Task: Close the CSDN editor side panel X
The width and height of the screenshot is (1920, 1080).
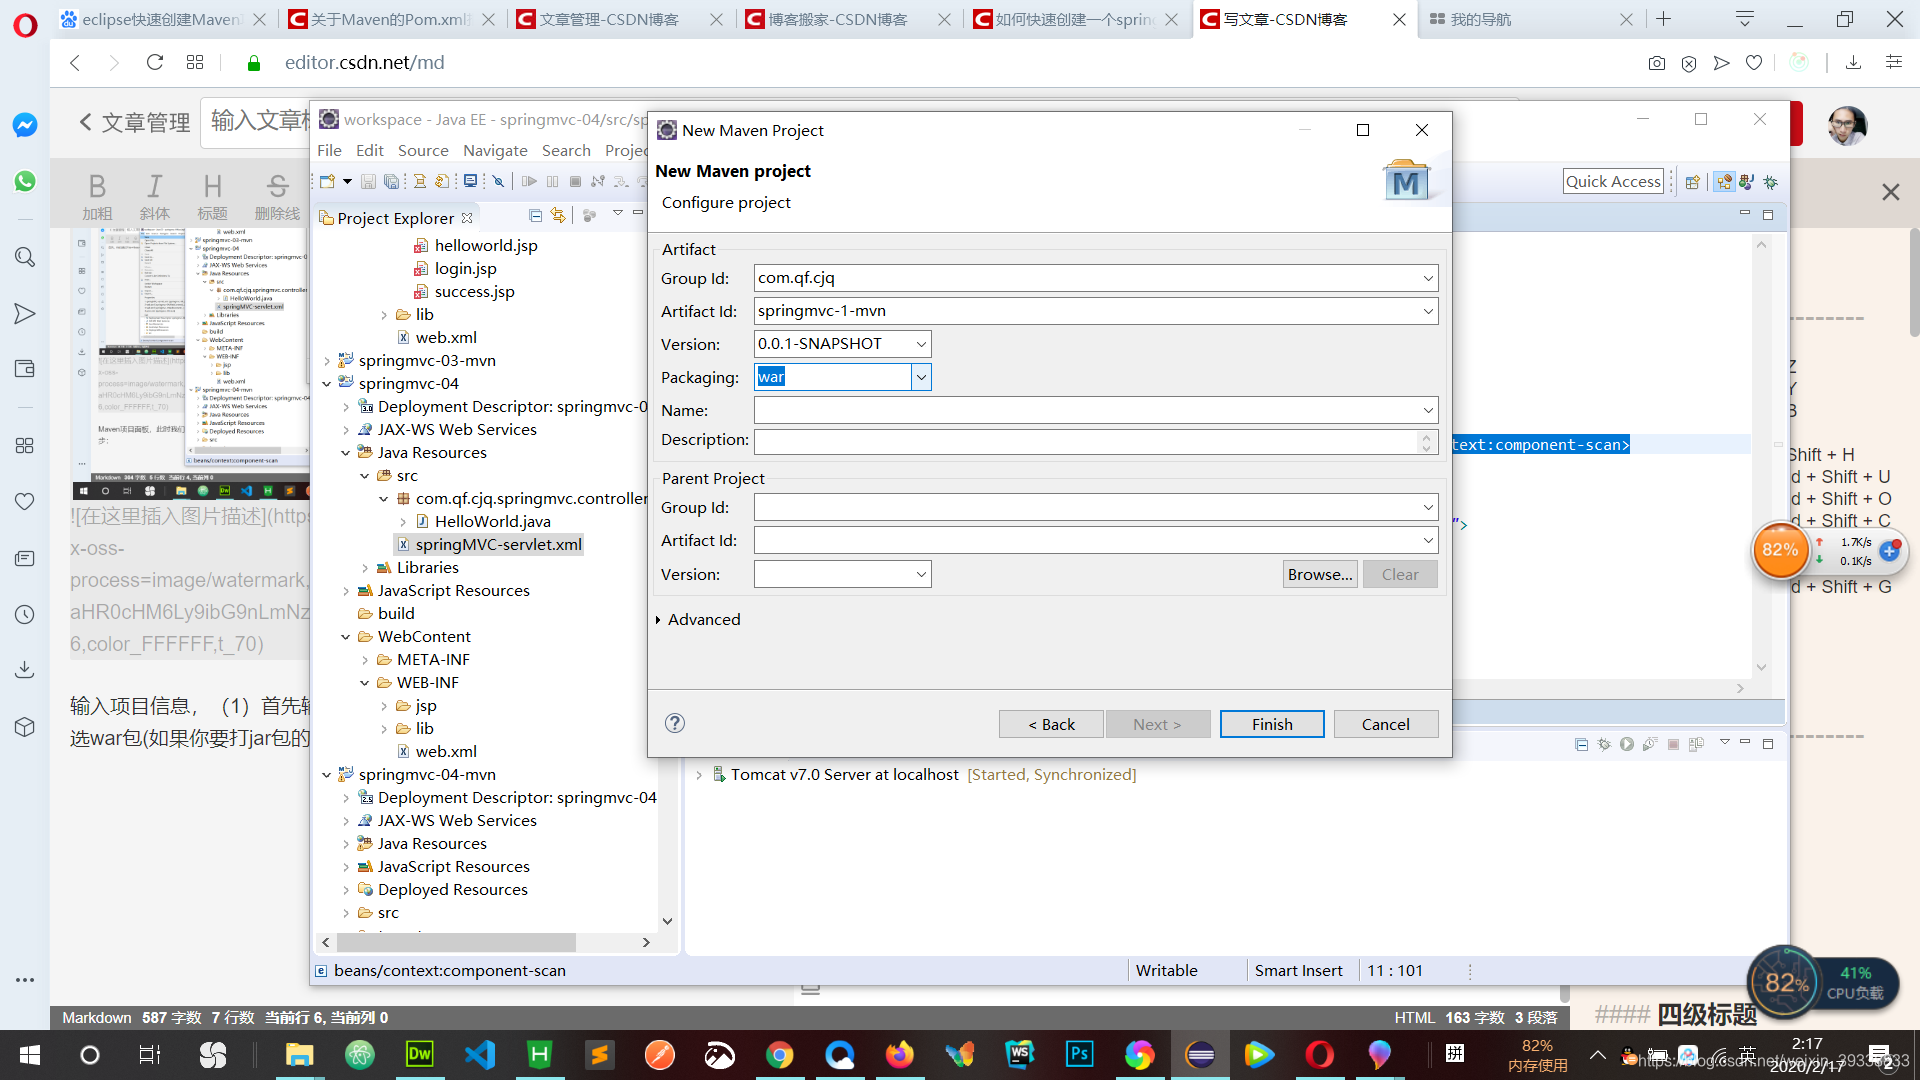Action: 1890,192
